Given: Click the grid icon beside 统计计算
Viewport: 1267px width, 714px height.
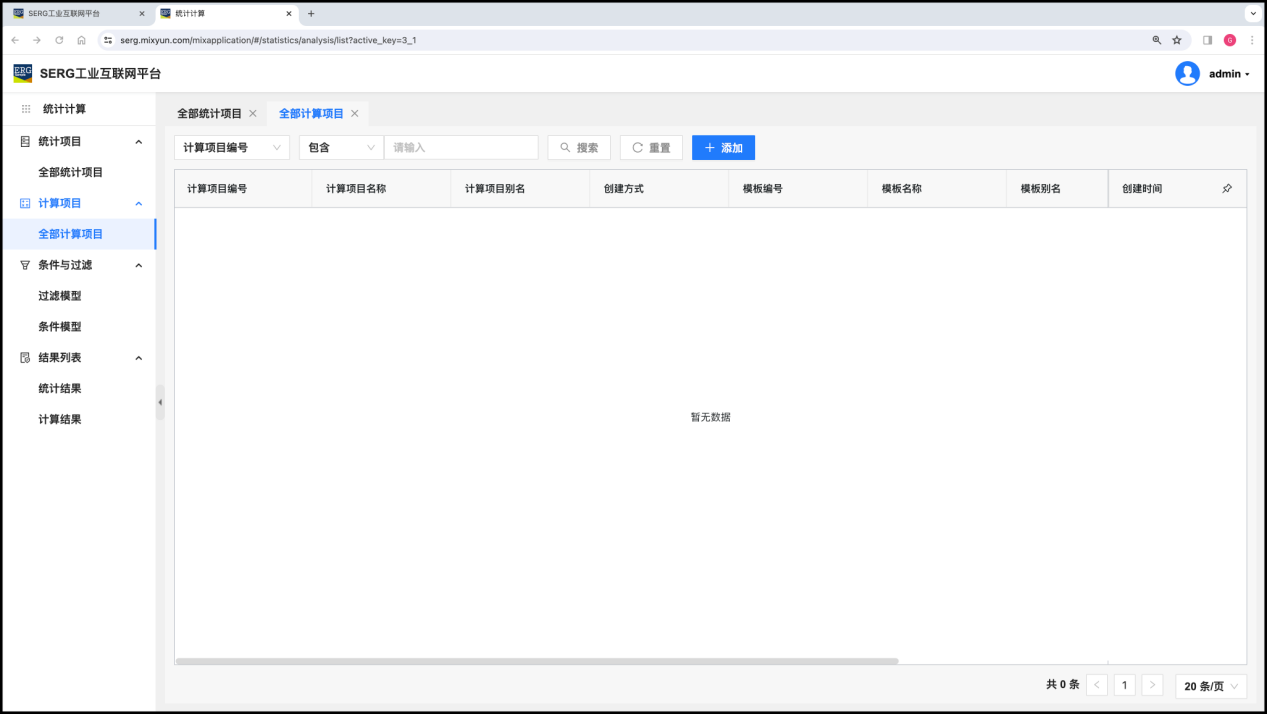Looking at the screenshot, I should [x=26, y=109].
